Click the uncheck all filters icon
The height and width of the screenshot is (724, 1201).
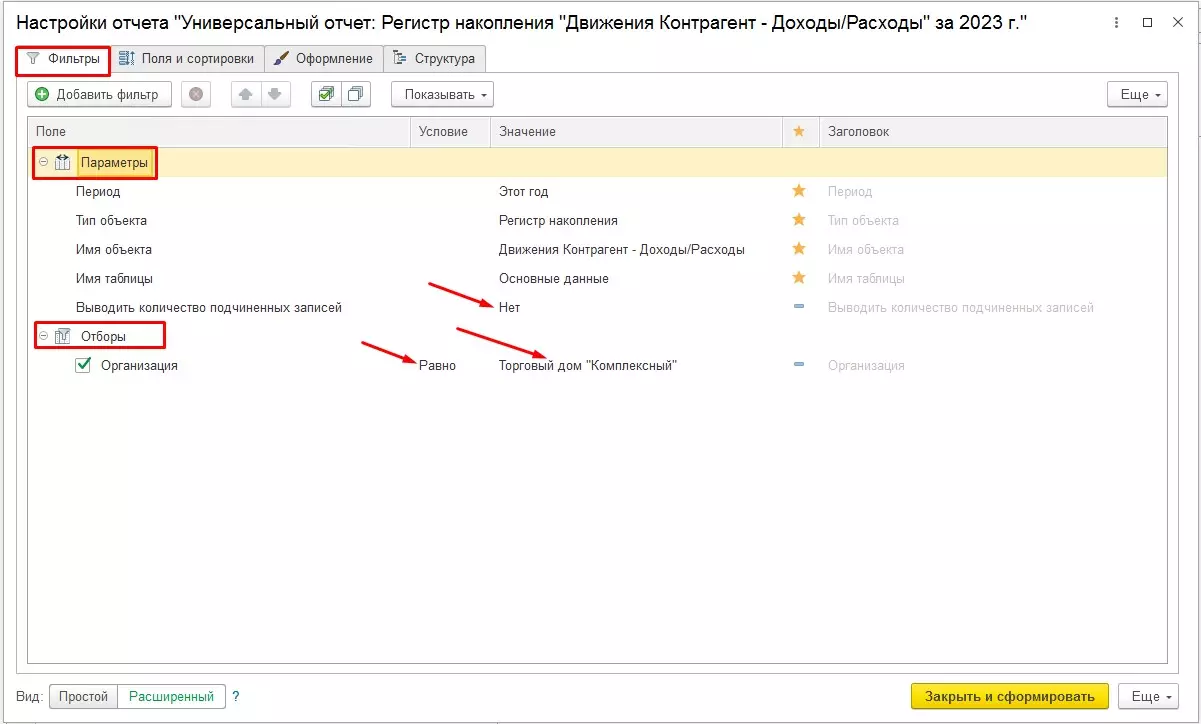pos(356,94)
